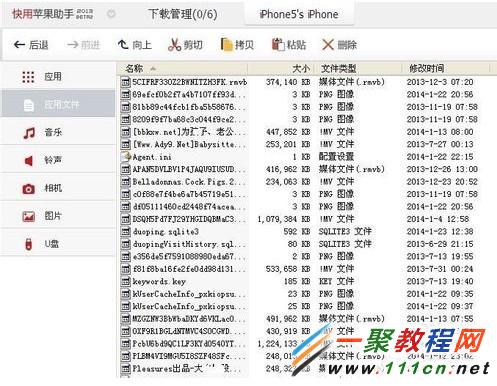497x386 pixels.
Task: Open the 图片 pictures section
Action: point(58,216)
